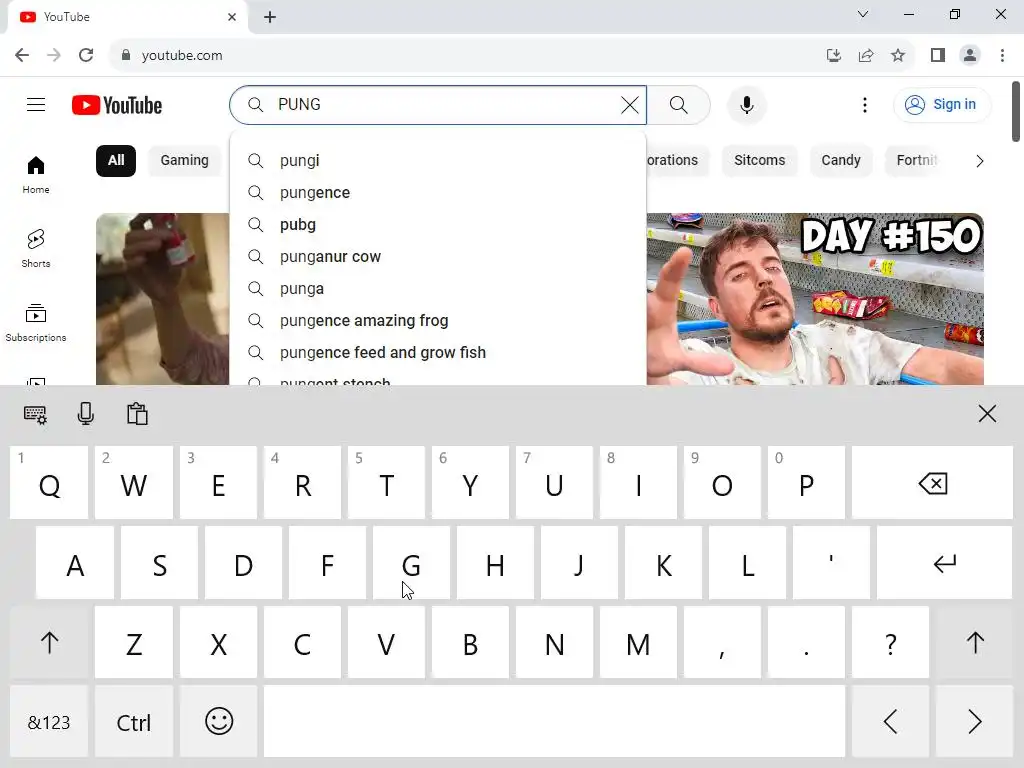Select the All filter chip
Image resolution: width=1024 pixels, height=768 pixels.
click(x=116, y=161)
